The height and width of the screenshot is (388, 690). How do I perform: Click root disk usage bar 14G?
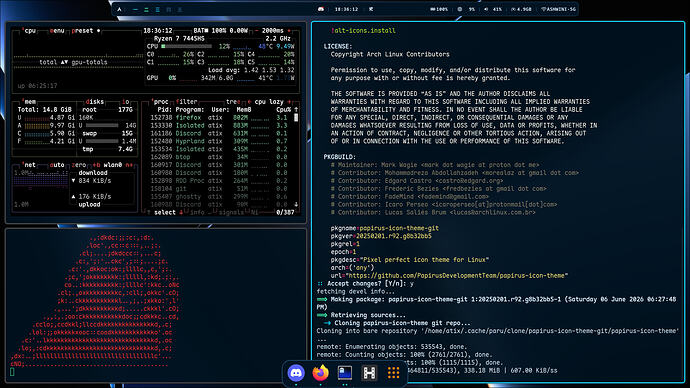coord(102,125)
